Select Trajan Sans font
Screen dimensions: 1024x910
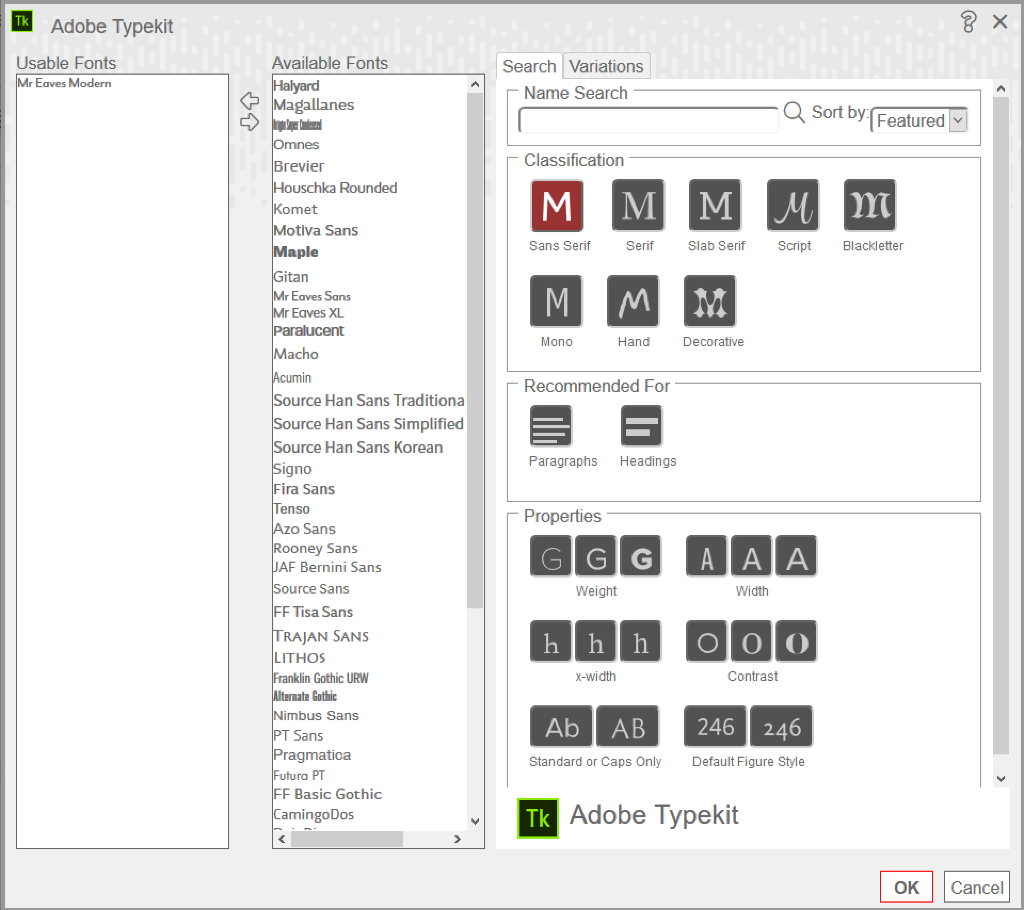(321, 636)
